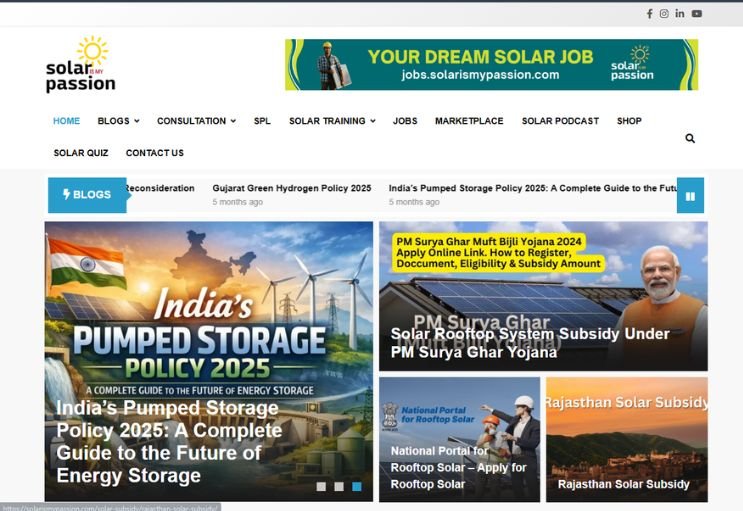Open Gujarat Green Hydrogen Policy 2025 ticker link
Screen dimensions: 743x511
[292, 188]
